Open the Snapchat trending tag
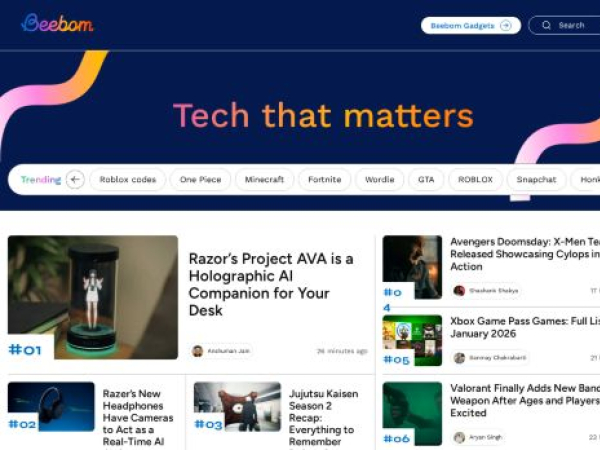Image resolution: width=600 pixels, height=450 pixels. pyautogui.click(x=536, y=179)
